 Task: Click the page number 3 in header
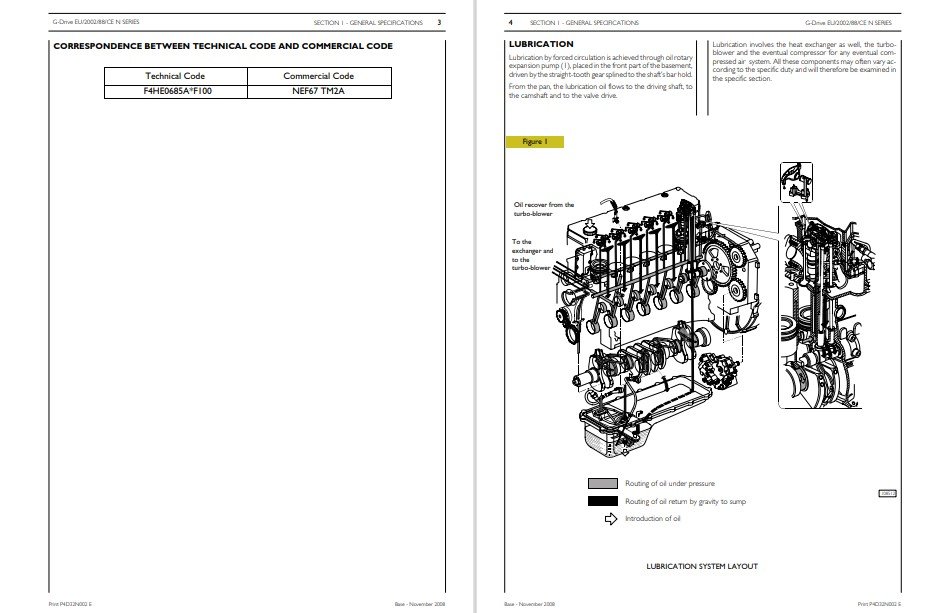click(x=440, y=21)
